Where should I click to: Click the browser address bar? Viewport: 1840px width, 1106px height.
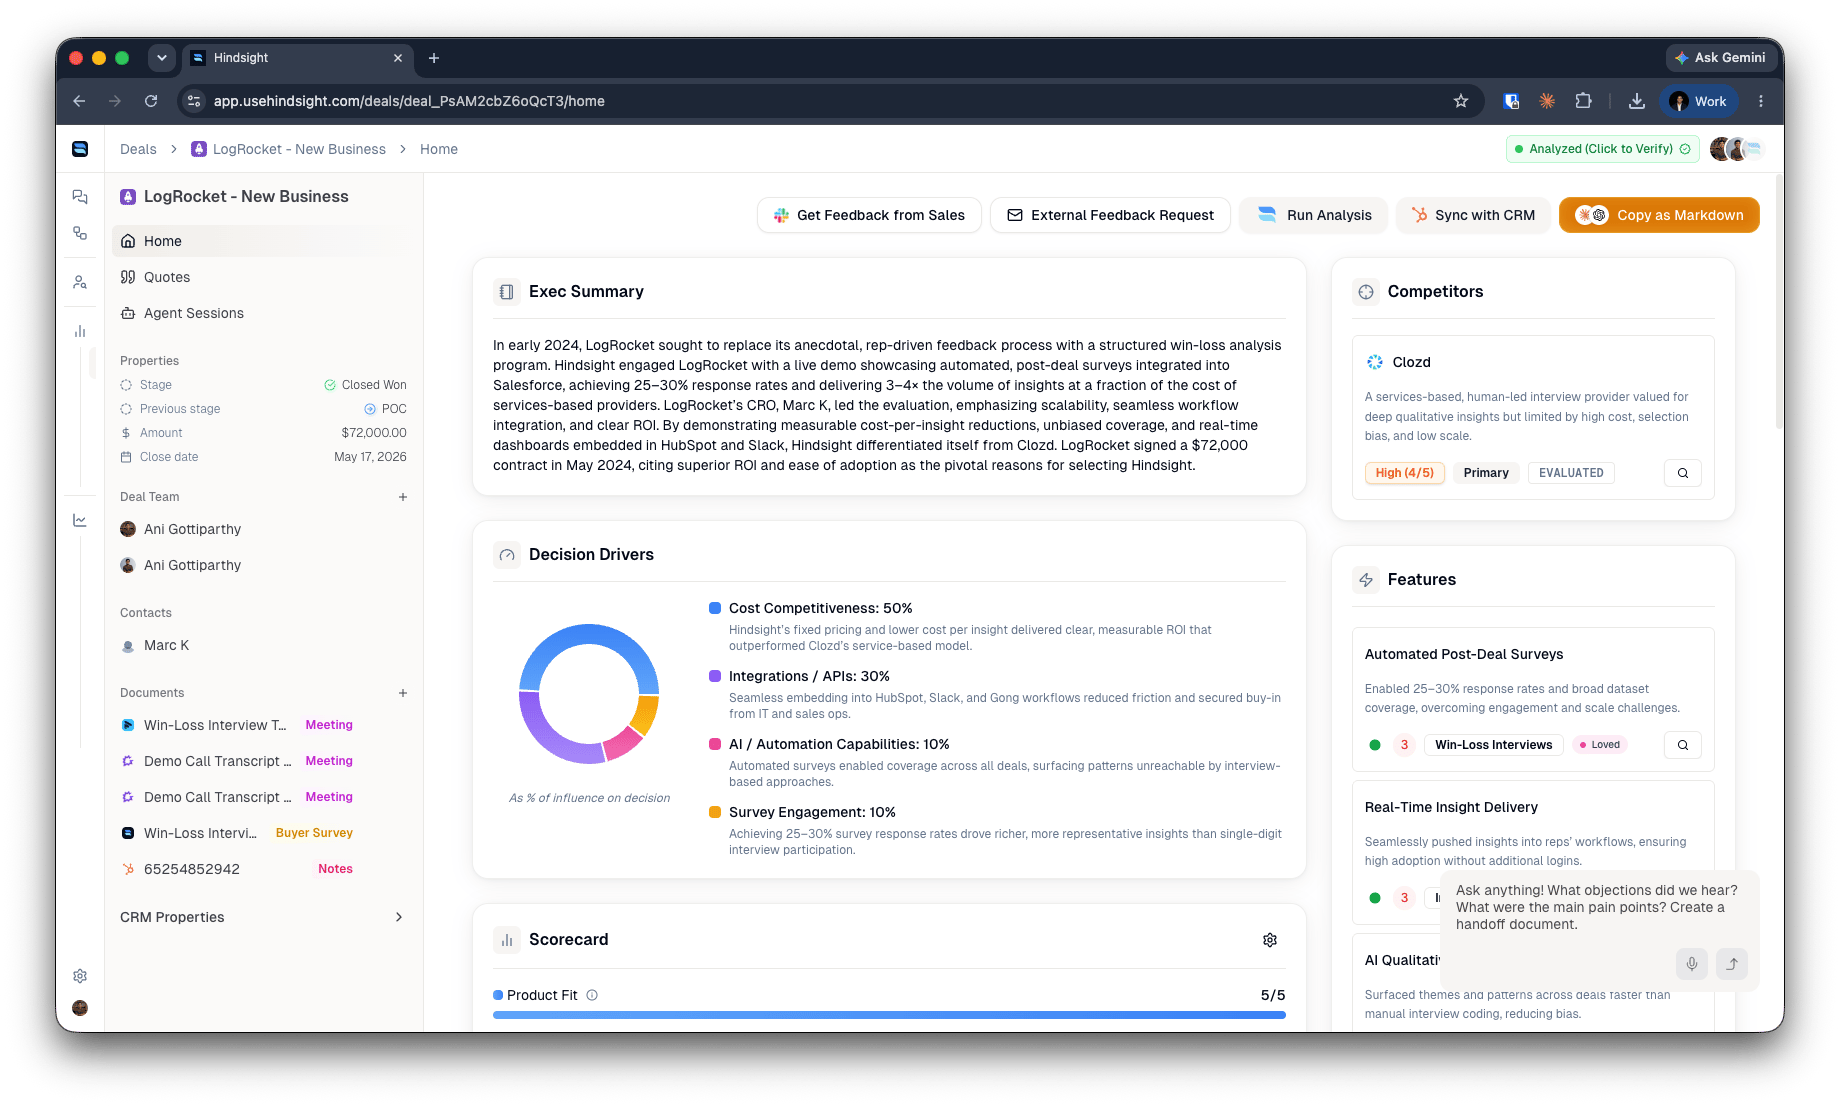pos(830,101)
